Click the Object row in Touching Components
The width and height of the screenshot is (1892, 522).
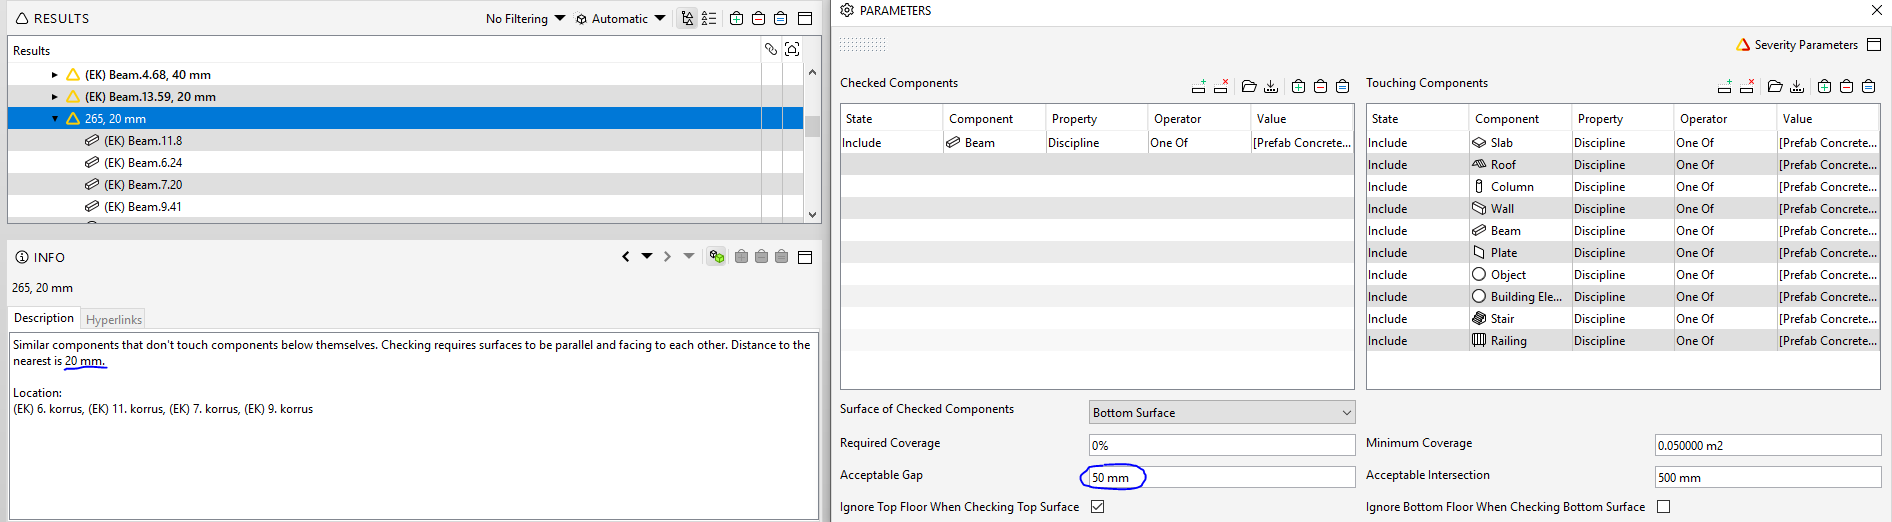coord(1623,274)
